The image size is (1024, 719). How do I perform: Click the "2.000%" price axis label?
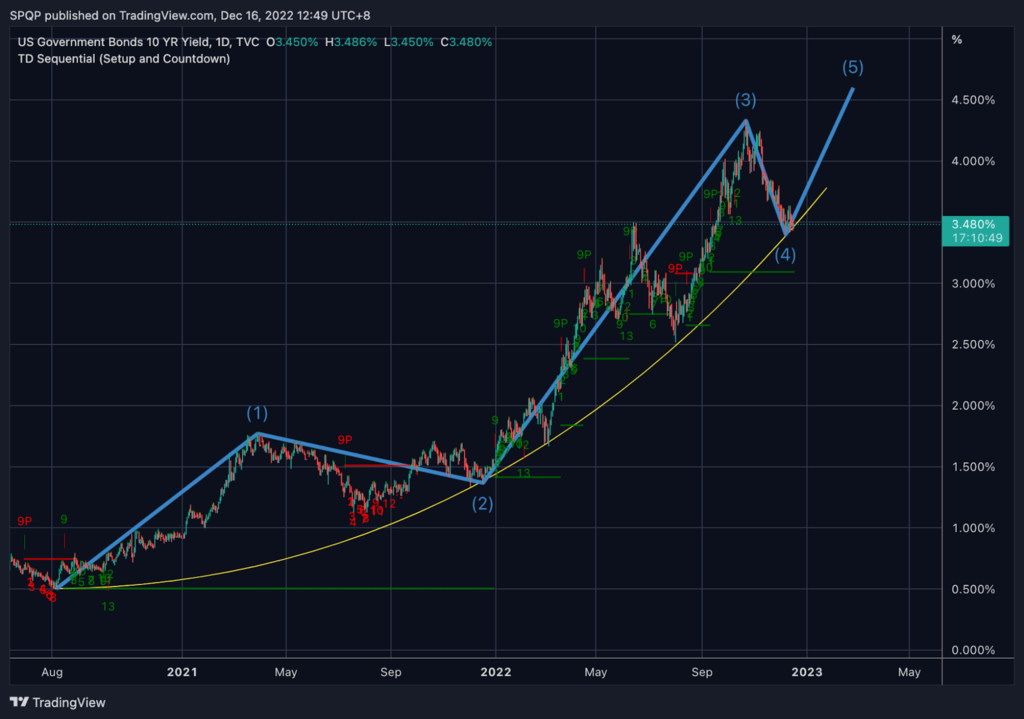(x=973, y=406)
